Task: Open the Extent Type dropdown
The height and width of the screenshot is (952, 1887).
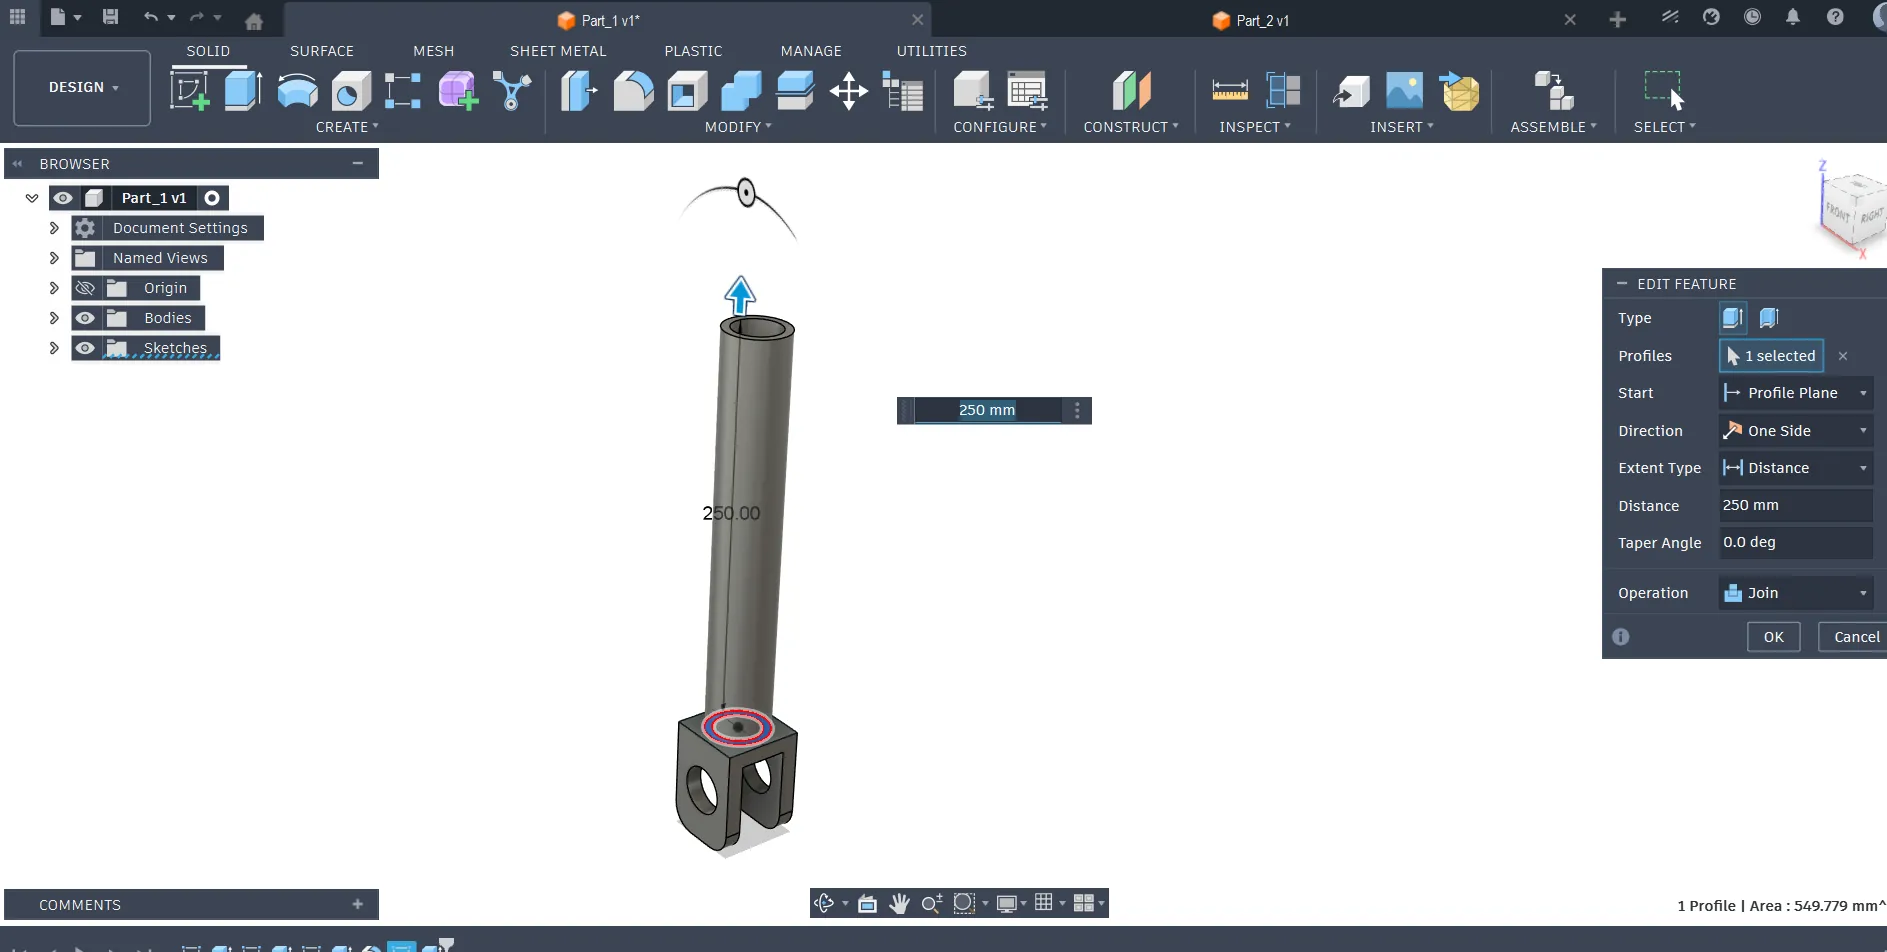Action: coord(1796,468)
